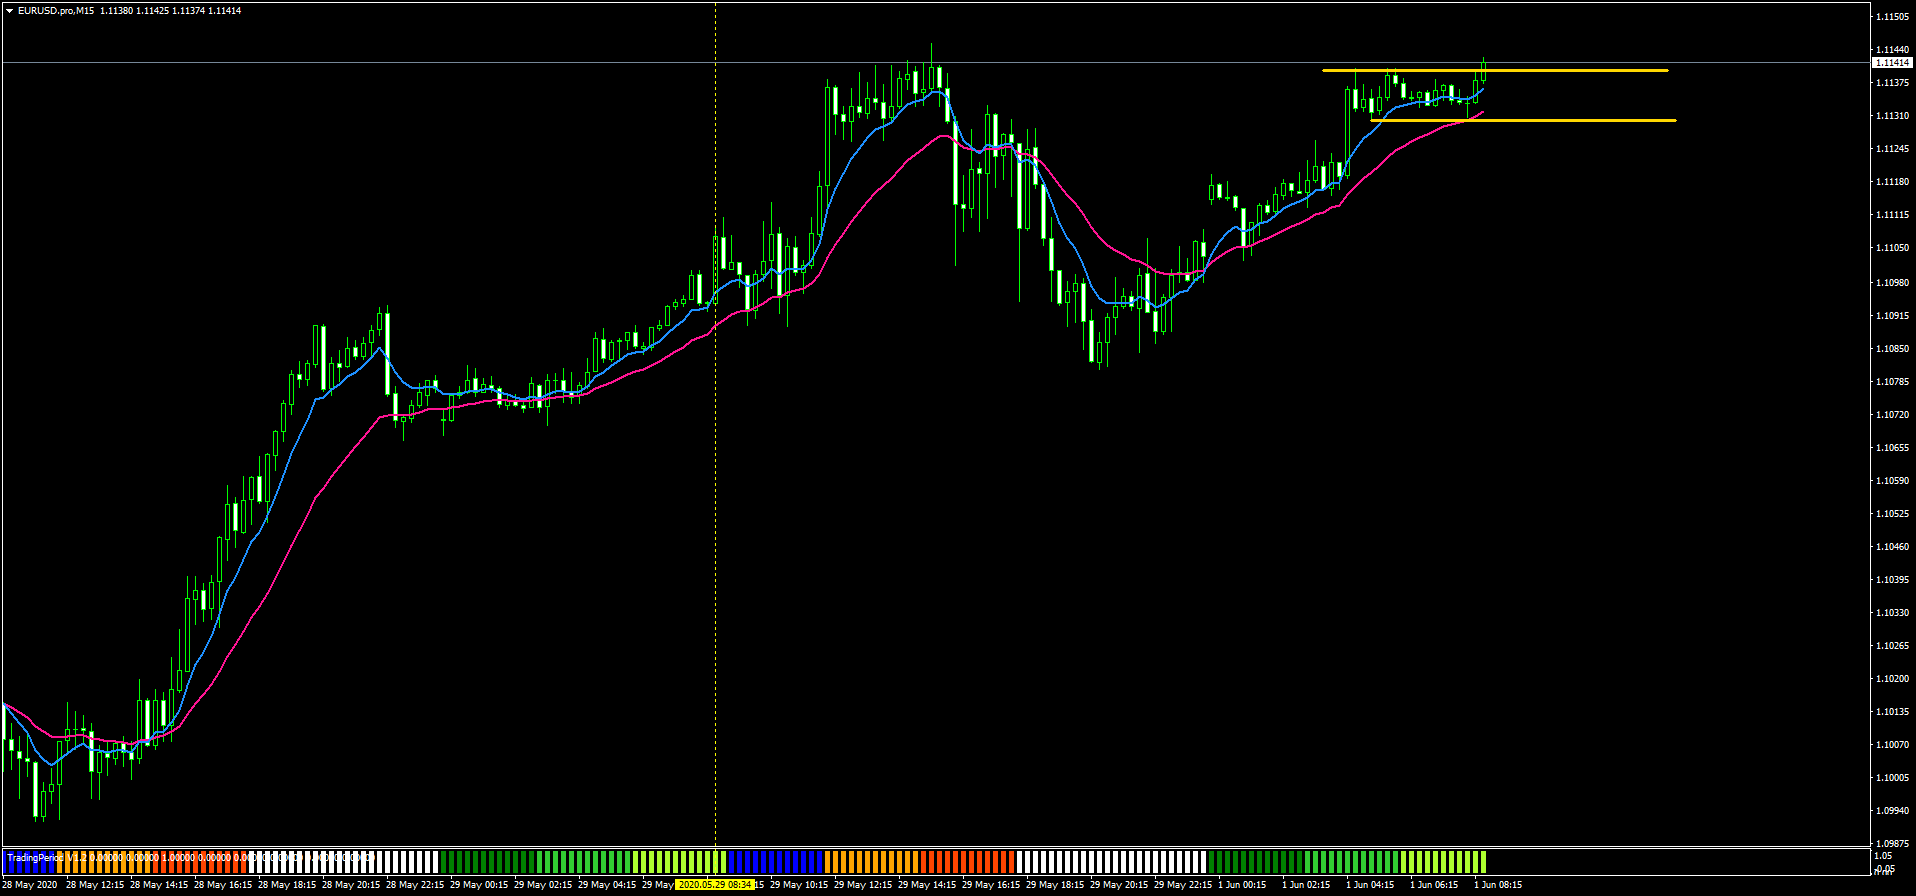Click the 1.10850 price scale value
1916x896 pixels.
click(1894, 349)
